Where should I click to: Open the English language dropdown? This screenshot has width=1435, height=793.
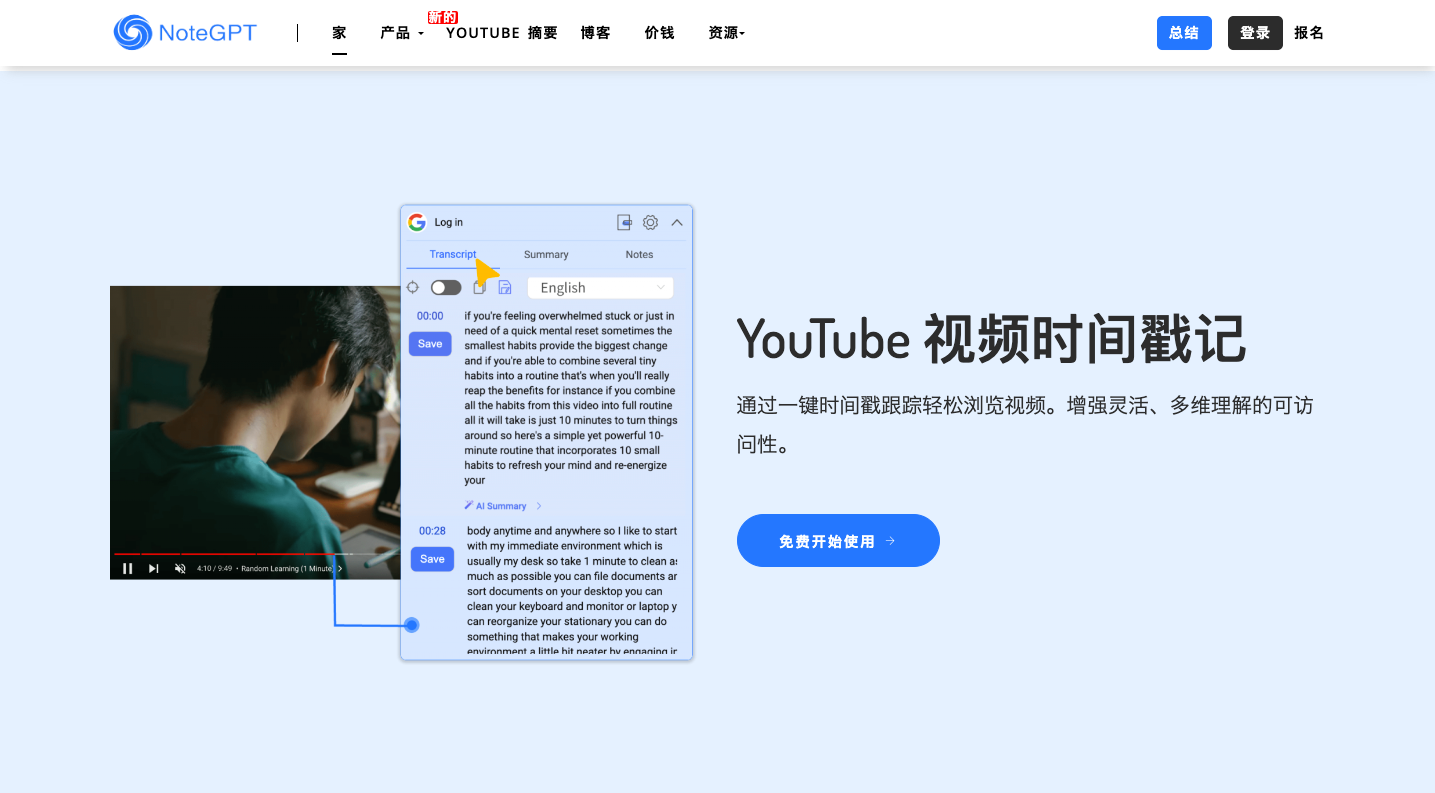pyautogui.click(x=600, y=288)
